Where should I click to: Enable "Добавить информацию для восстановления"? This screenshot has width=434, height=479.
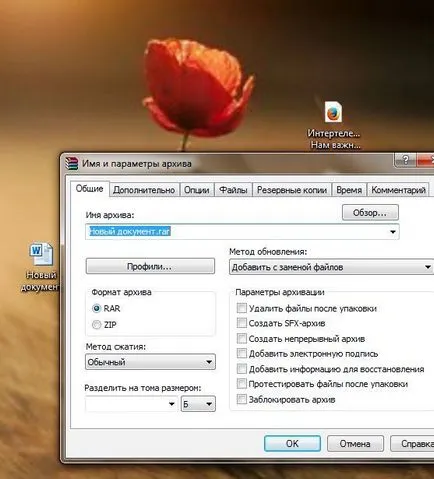(x=242, y=369)
